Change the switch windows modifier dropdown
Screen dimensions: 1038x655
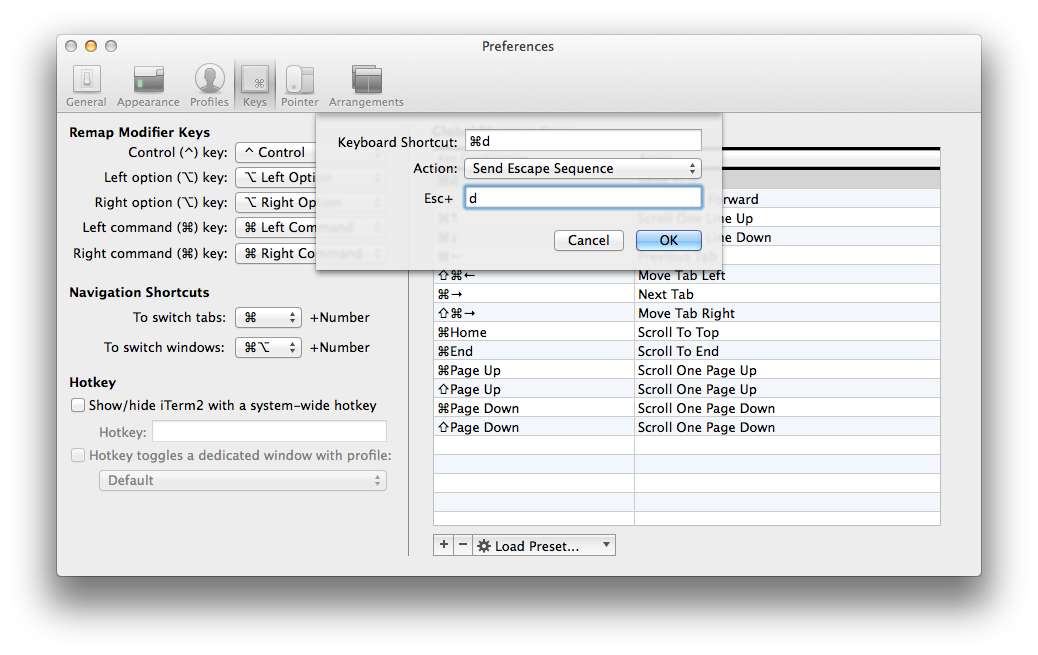coord(268,347)
